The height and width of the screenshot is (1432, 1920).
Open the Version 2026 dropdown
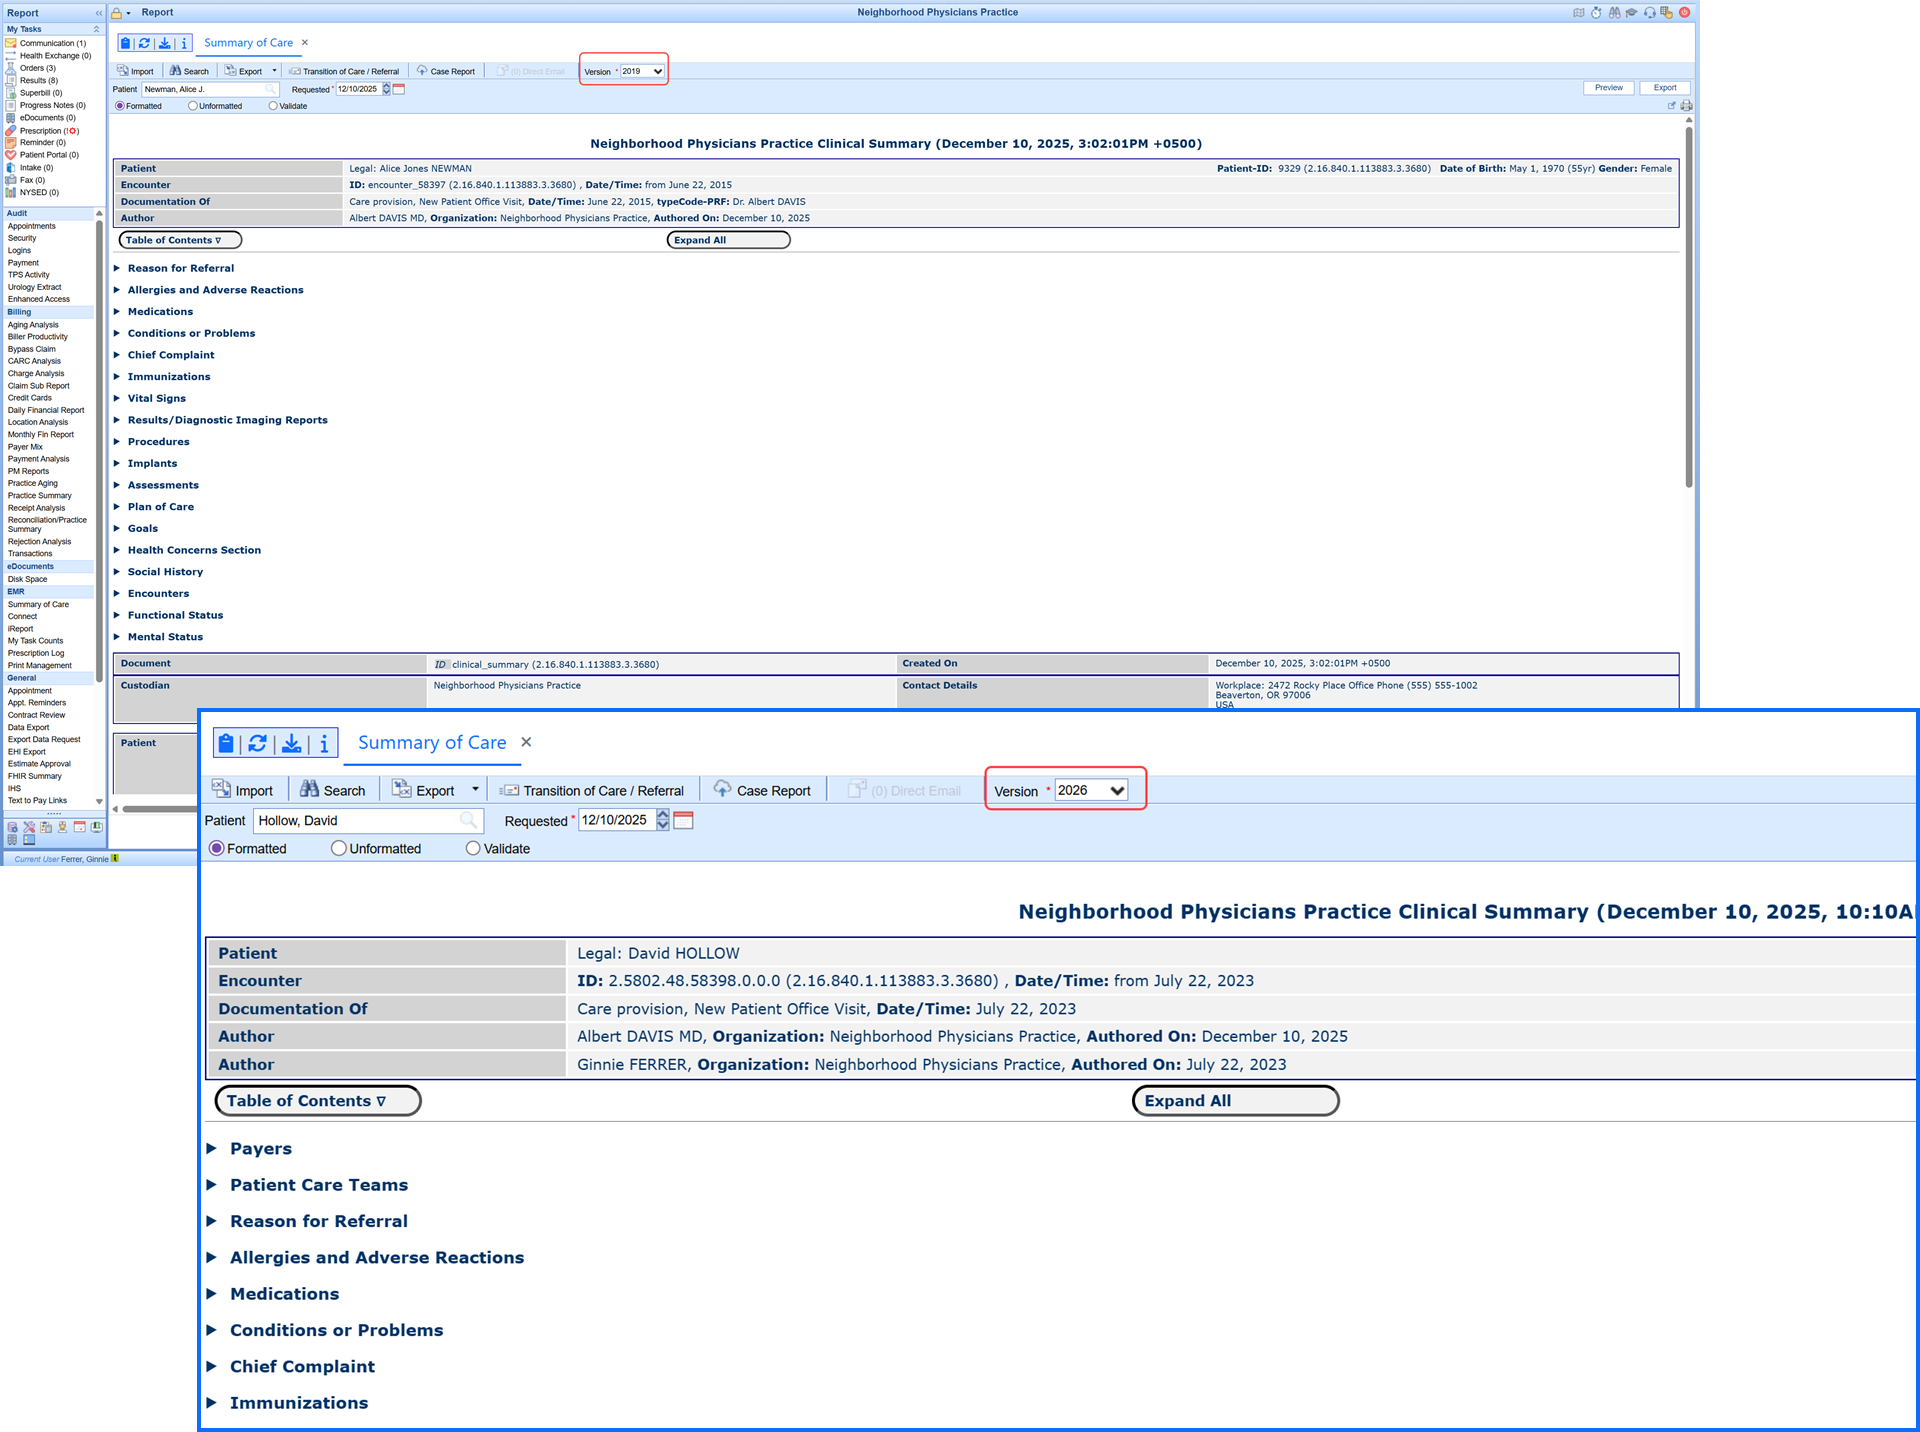click(1091, 790)
